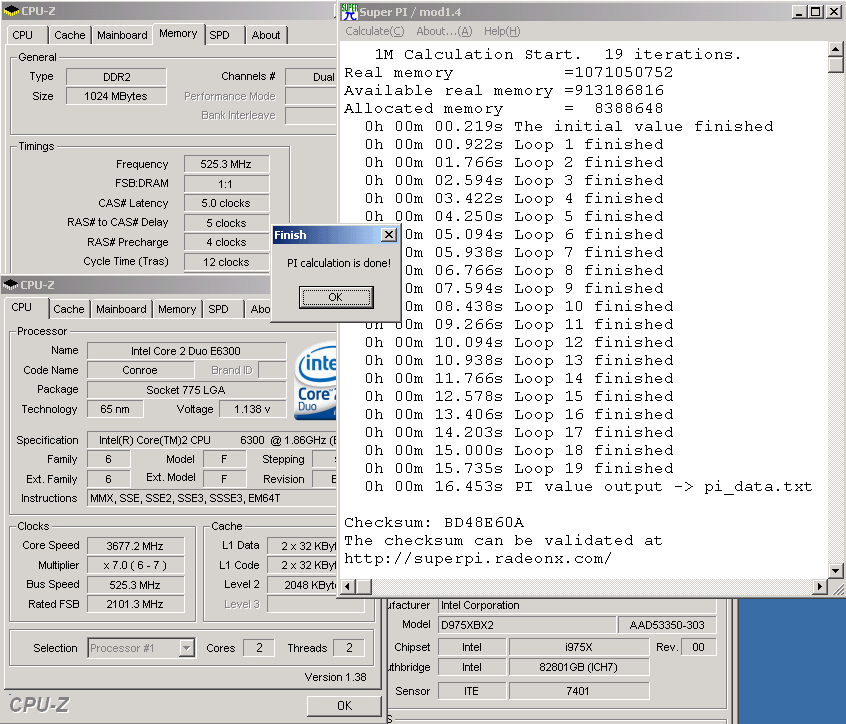Click the Cores count field
846x724 pixels.
coord(259,648)
